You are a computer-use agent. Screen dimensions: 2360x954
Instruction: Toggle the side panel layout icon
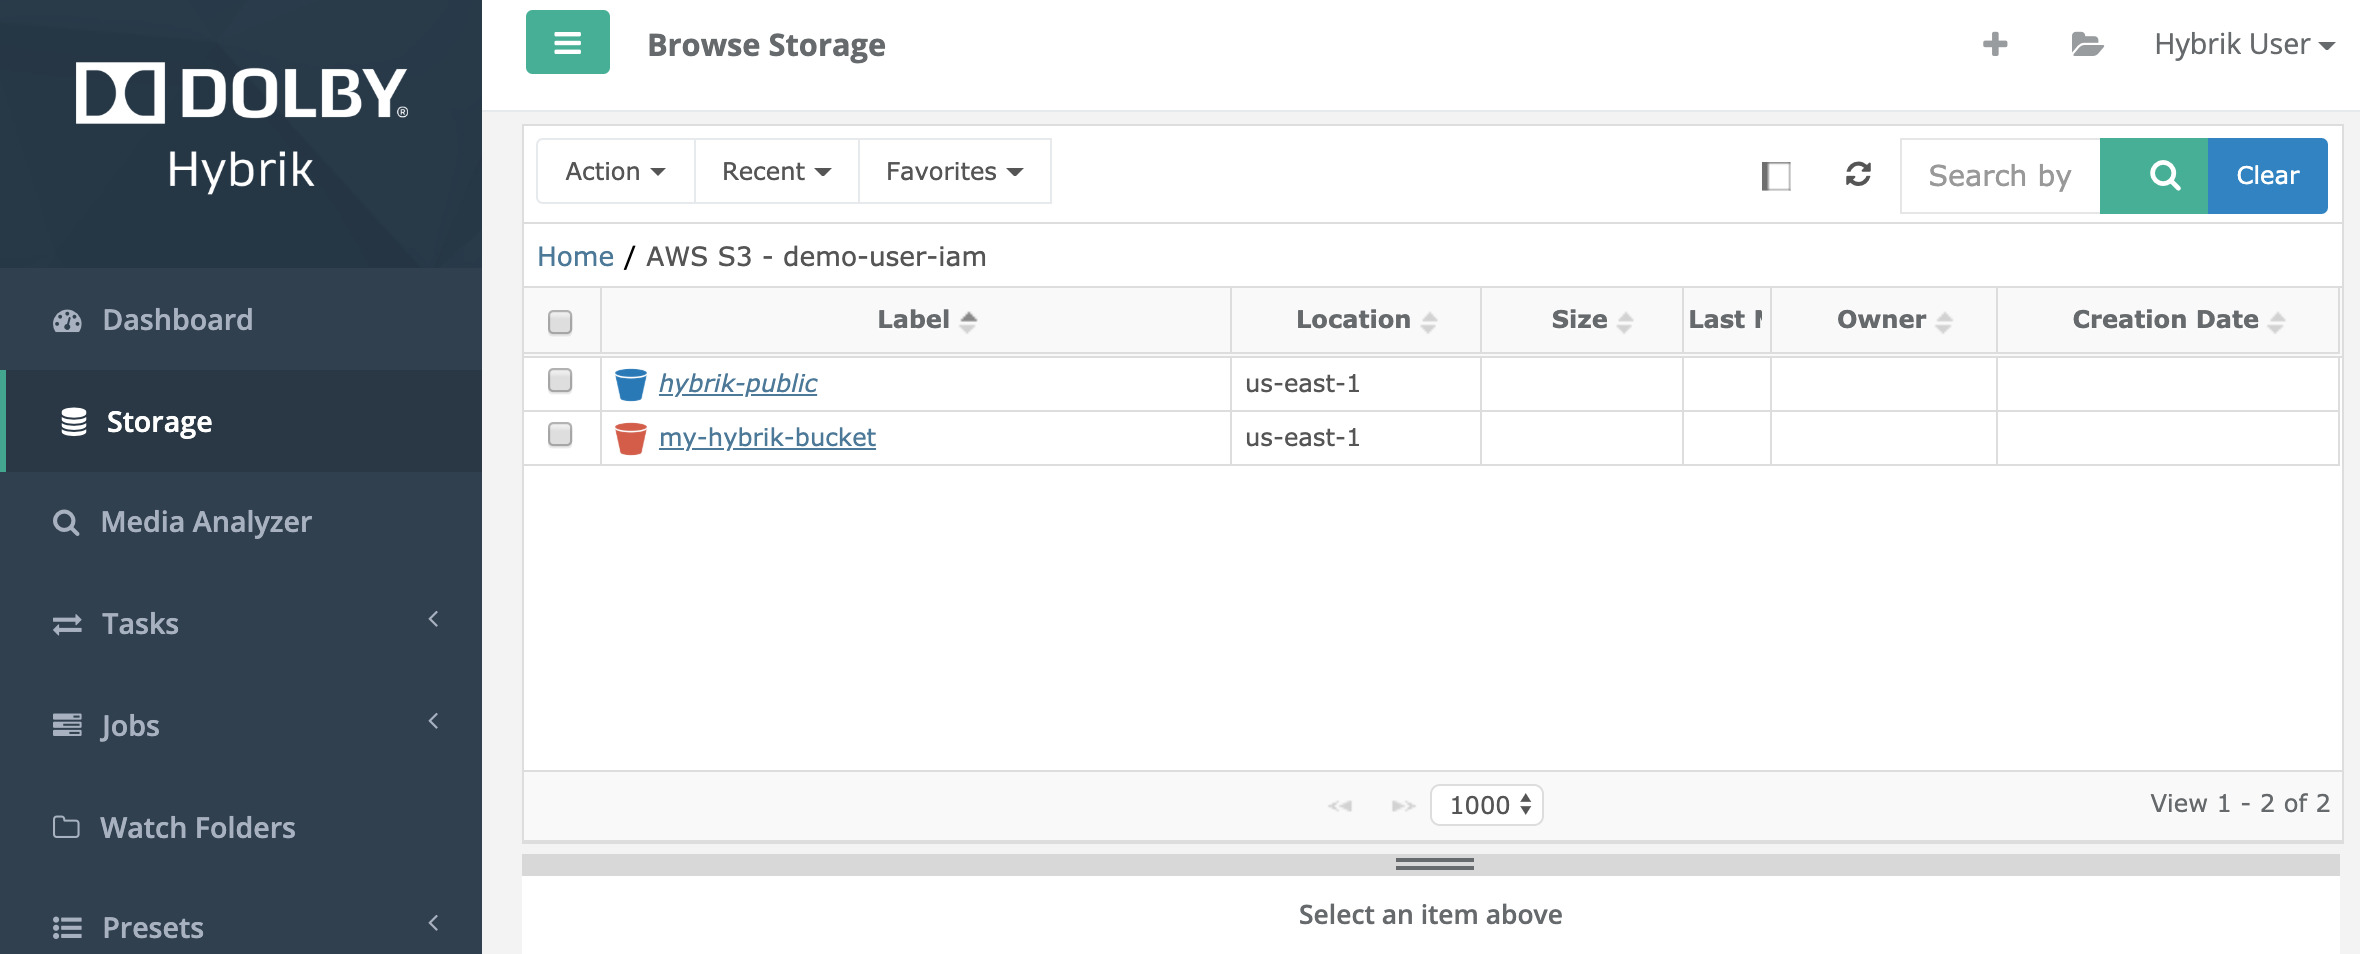[1776, 176]
